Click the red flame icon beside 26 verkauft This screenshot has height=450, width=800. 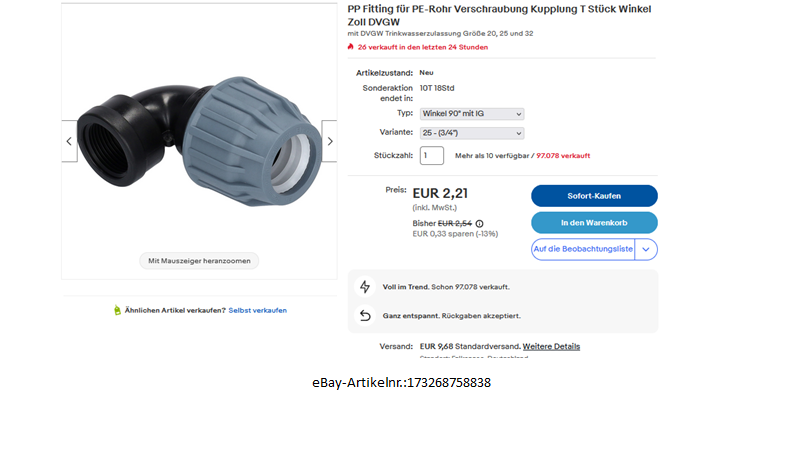(351, 47)
